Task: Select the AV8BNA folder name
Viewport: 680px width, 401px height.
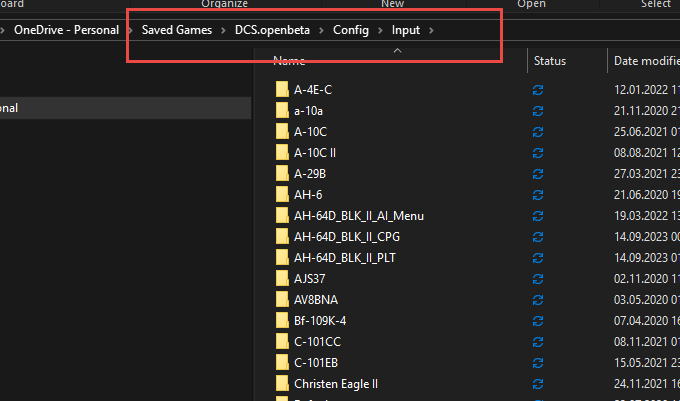Action: point(316,300)
